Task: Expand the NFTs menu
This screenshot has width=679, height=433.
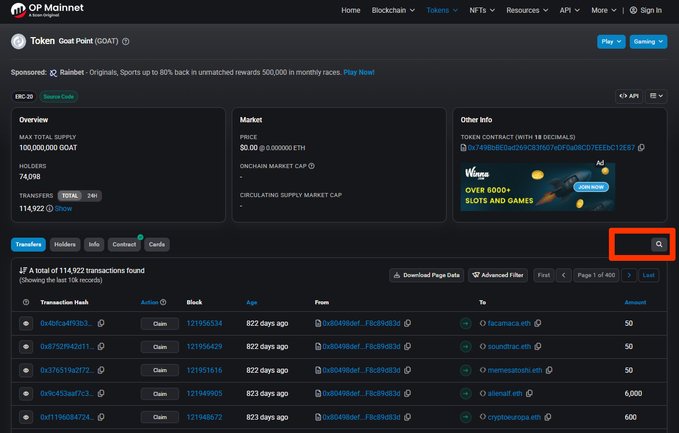Action: (482, 10)
